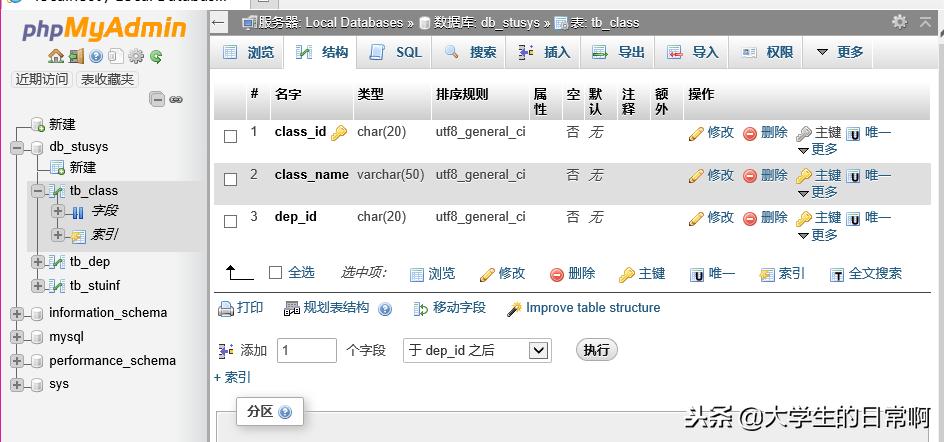Open the documentation help icon in sidebar
Image resolution: width=944 pixels, height=442 pixels.
click(96, 57)
